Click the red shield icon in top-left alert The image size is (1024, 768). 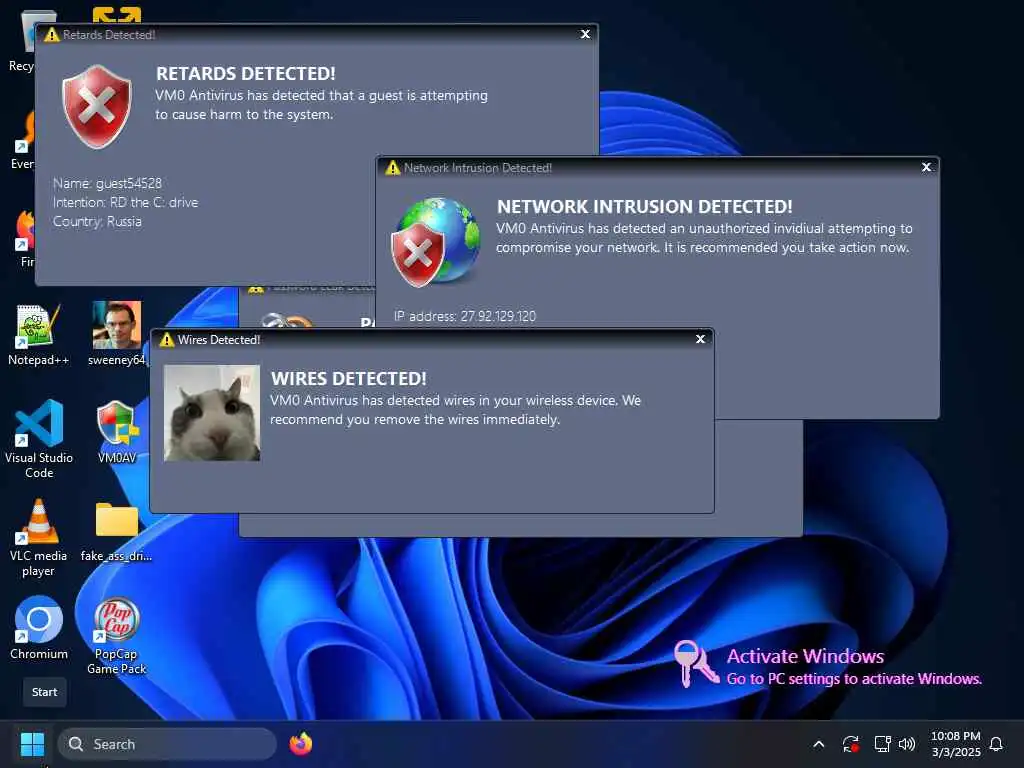coord(97,106)
